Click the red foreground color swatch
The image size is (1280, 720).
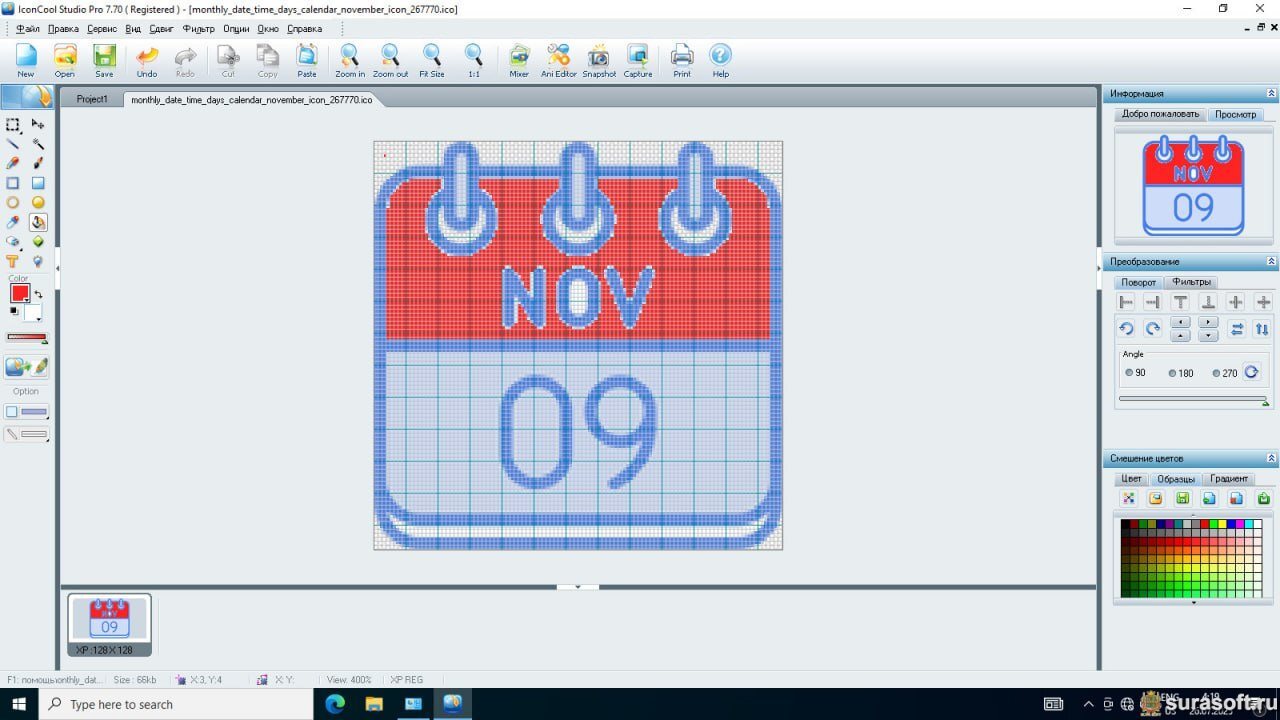19,293
